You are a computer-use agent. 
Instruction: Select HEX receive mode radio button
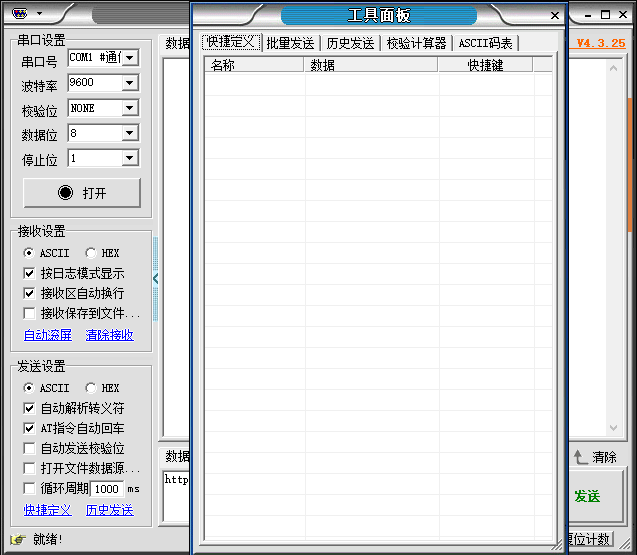[x=91, y=253]
